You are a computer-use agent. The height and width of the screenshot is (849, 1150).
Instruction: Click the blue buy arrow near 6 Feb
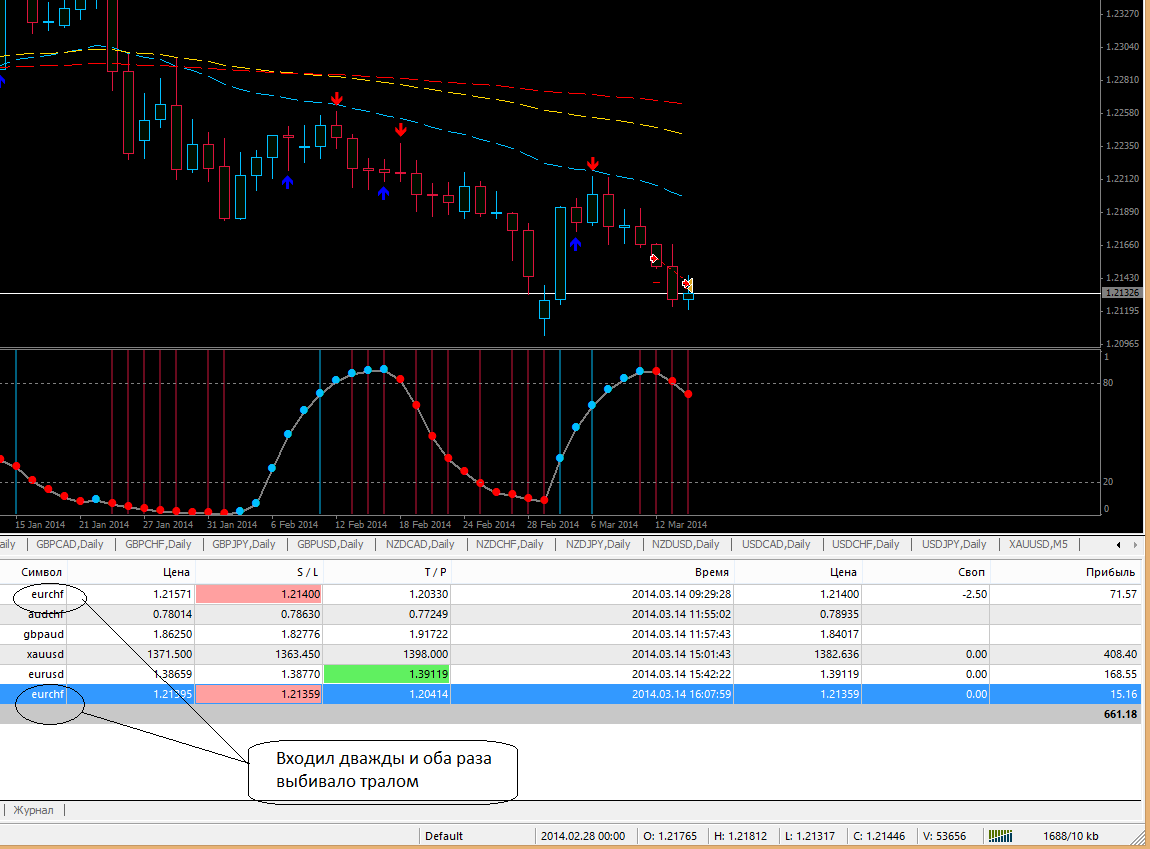(288, 182)
